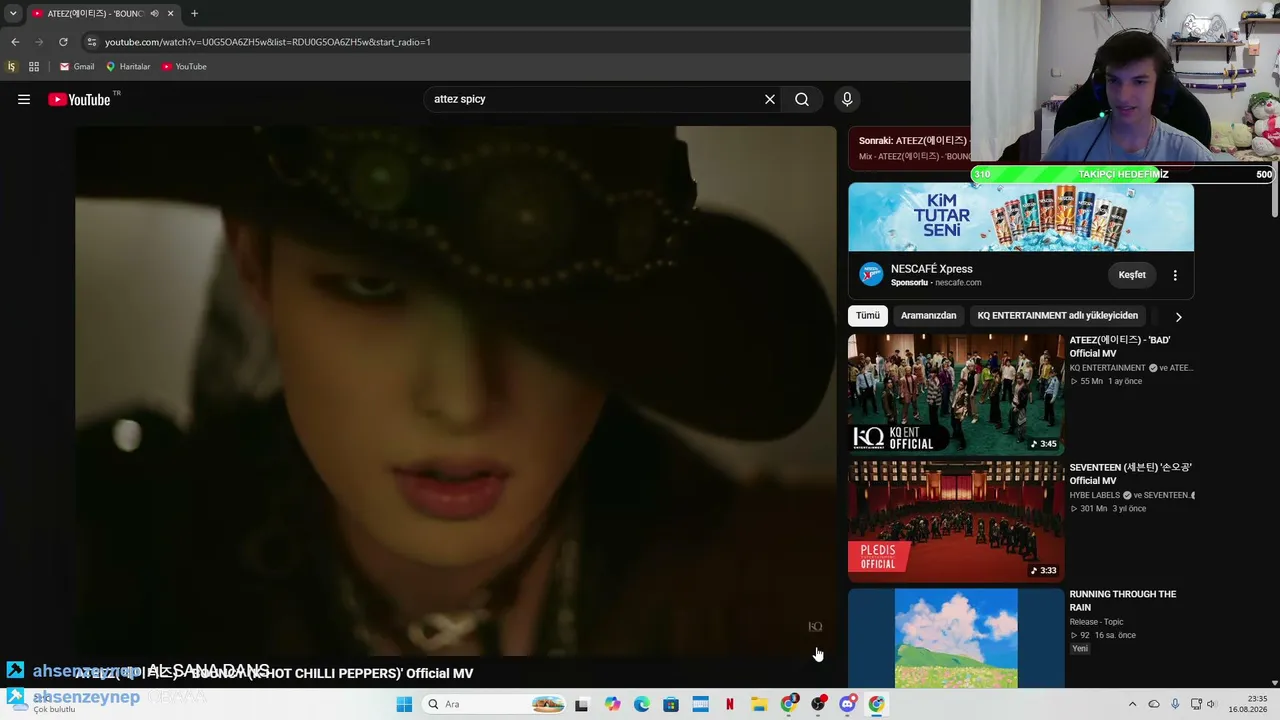
Task: View site information icon in address bar
Action: point(92,42)
